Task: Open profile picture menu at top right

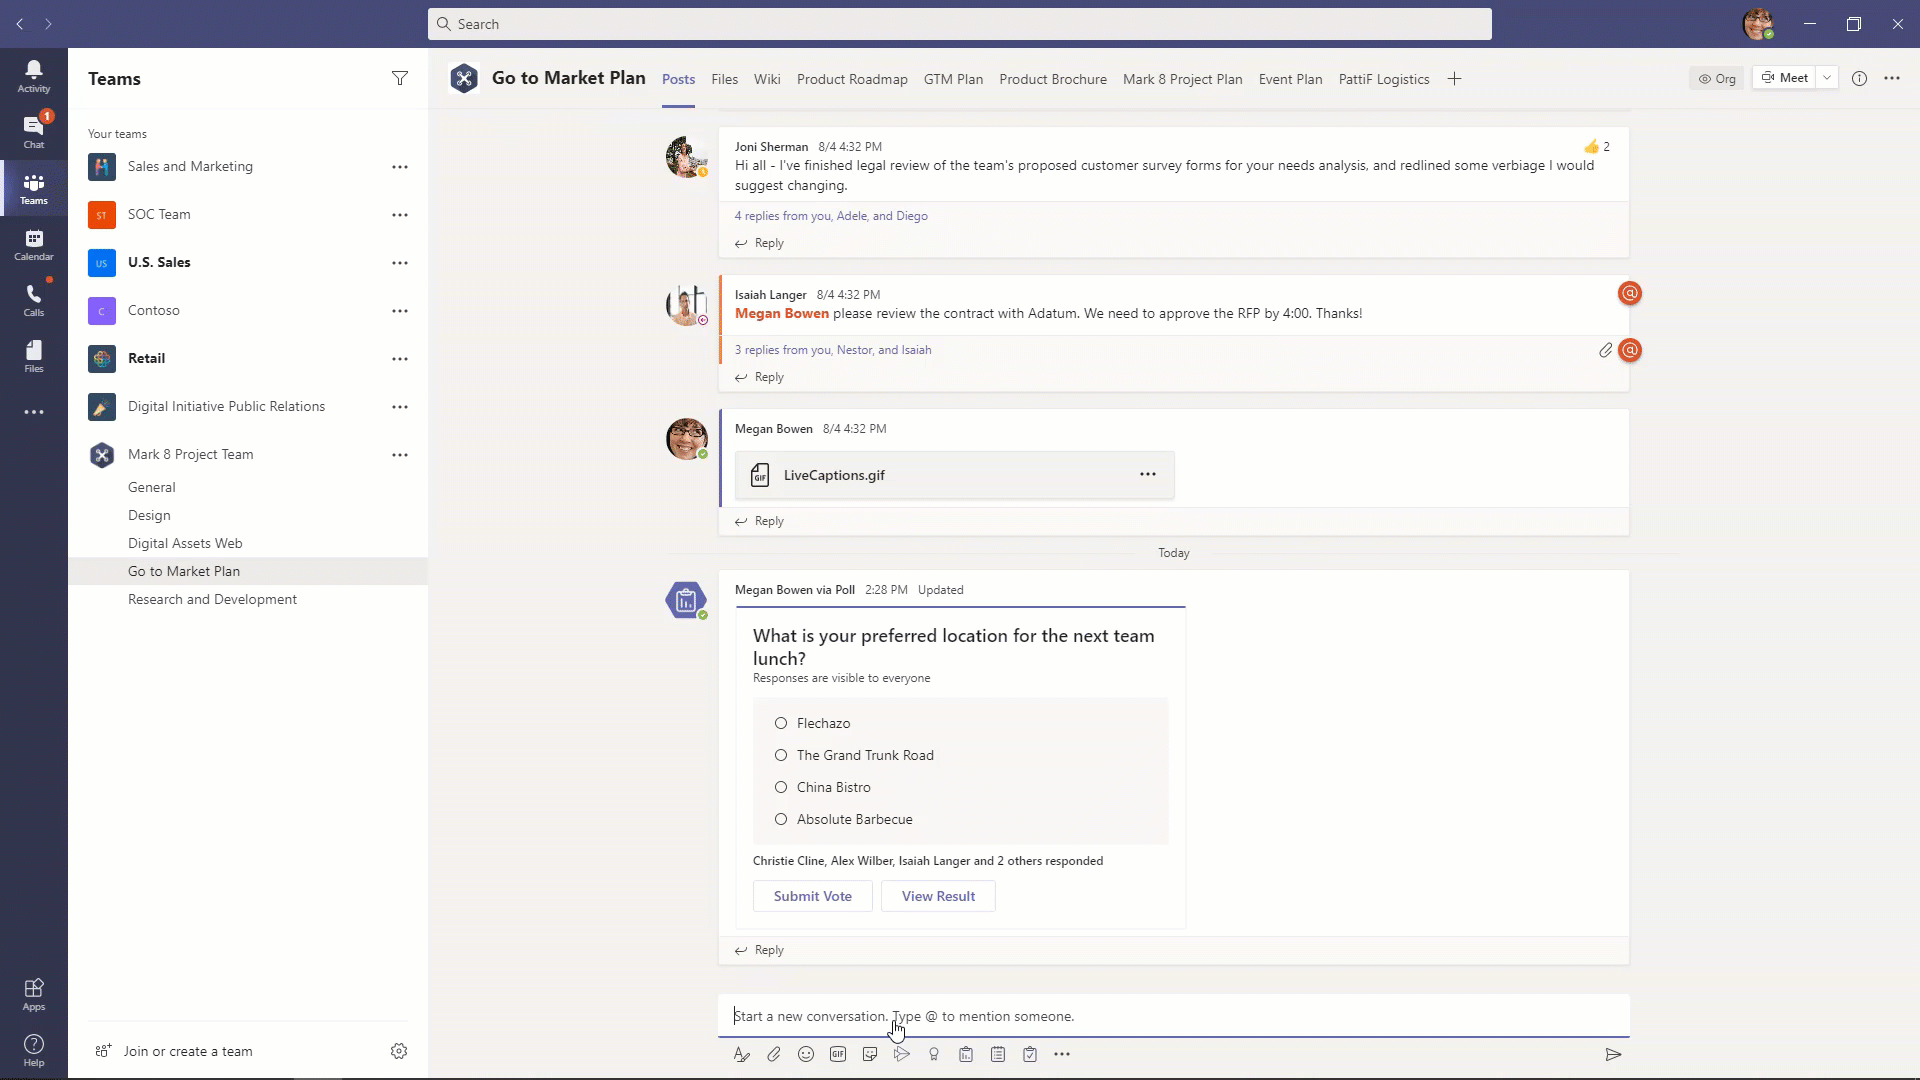Action: point(1758,24)
